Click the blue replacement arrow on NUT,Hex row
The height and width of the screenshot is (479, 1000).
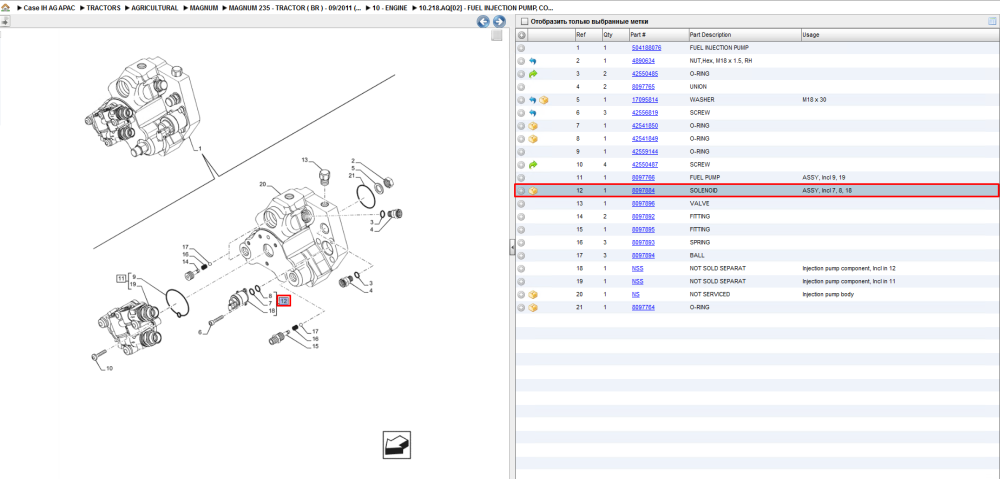tap(533, 61)
